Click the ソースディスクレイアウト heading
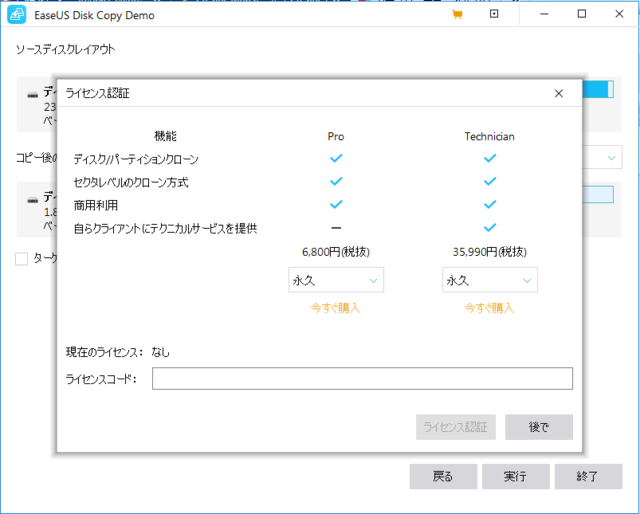This screenshot has height=514, width=640. 65,50
